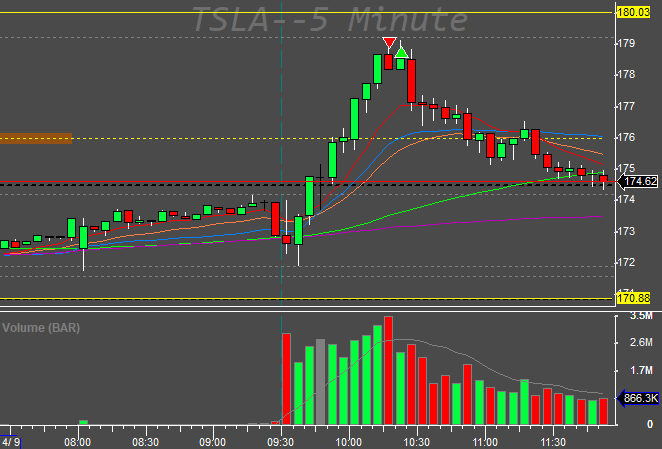Click the 11:30 time axis label
The height and width of the screenshot is (449, 662).
pos(553,442)
